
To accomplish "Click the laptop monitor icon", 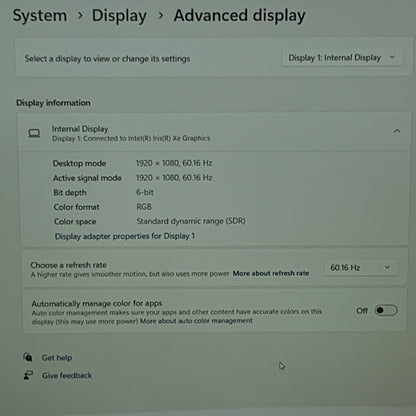I will tap(34, 134).
